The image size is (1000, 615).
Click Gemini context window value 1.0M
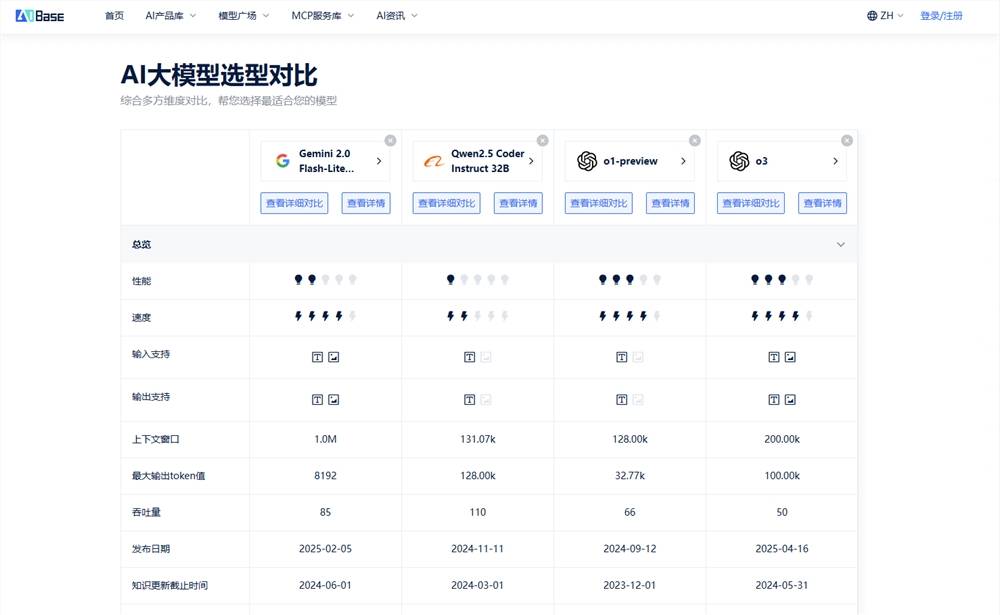click(325, 439)
